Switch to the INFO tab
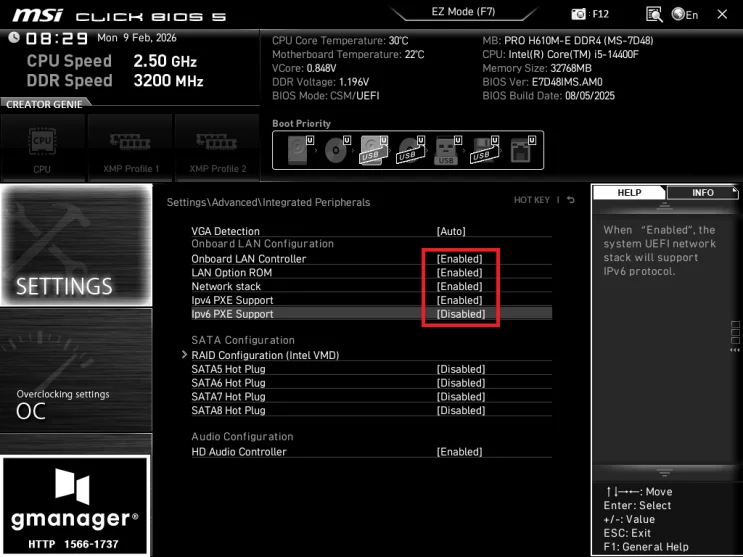 click(703, 192)
